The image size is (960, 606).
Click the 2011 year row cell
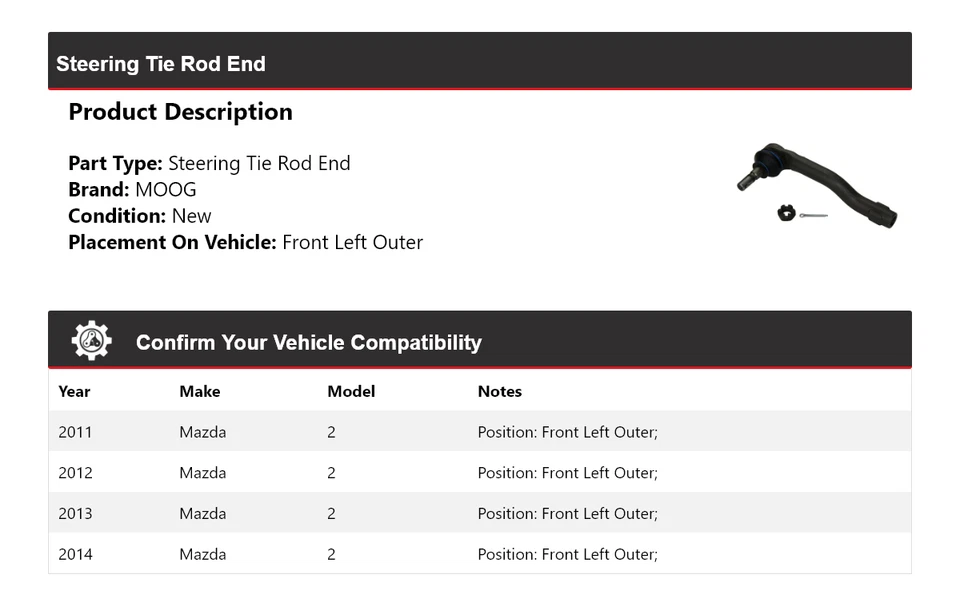tap(75, 432)
